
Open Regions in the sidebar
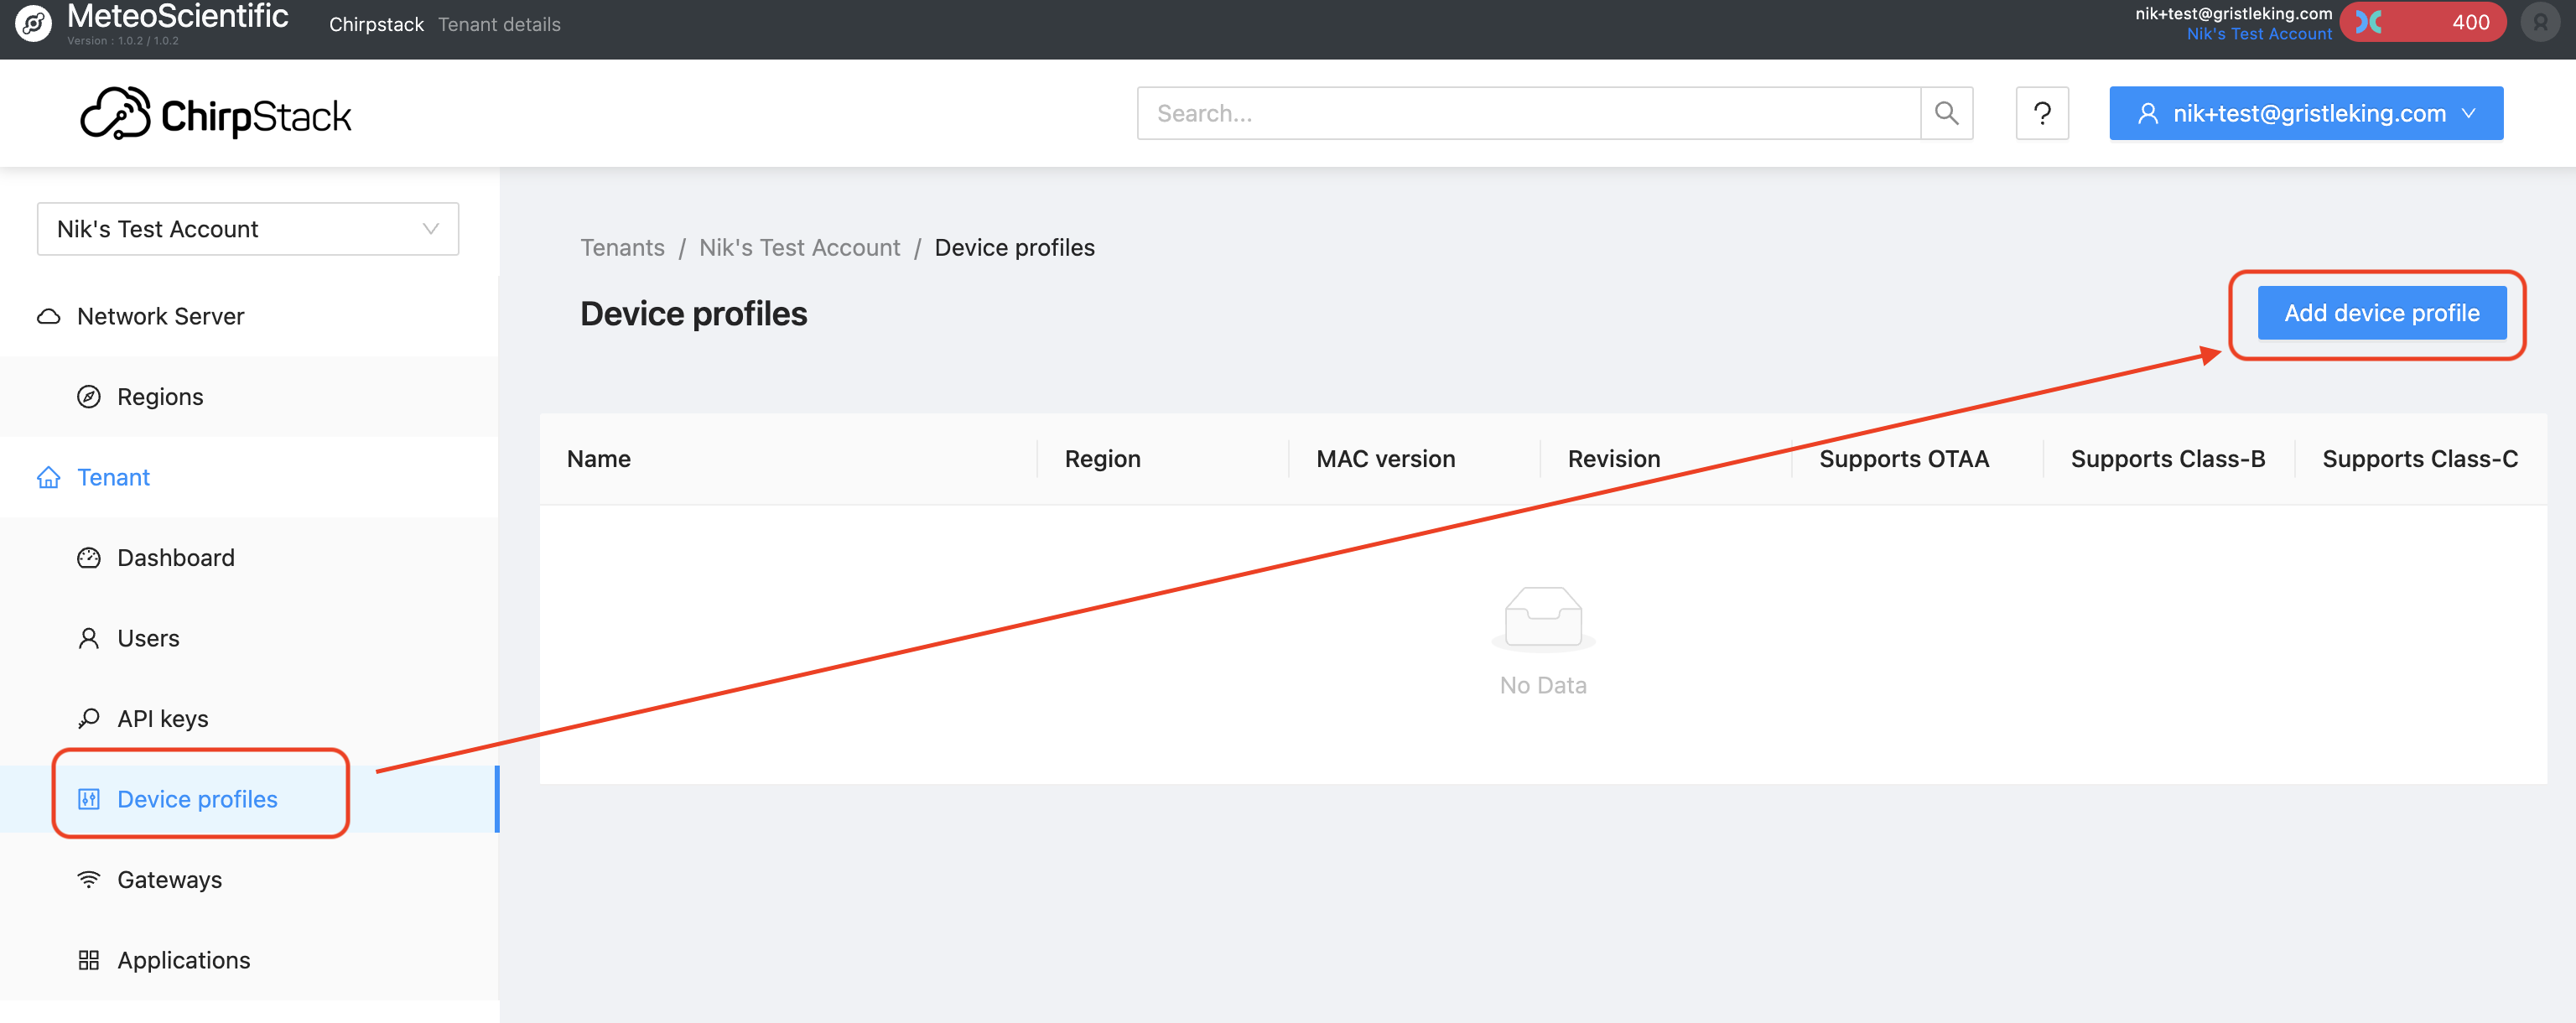[x=160, y=397]
